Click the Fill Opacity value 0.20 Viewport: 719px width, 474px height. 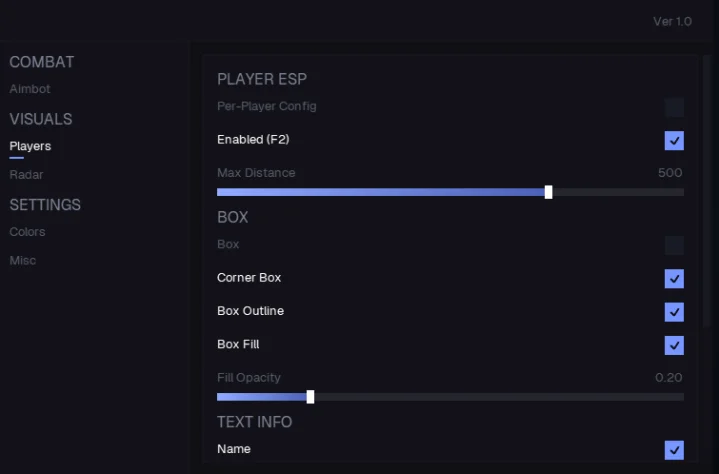click(x=668, y=378)
